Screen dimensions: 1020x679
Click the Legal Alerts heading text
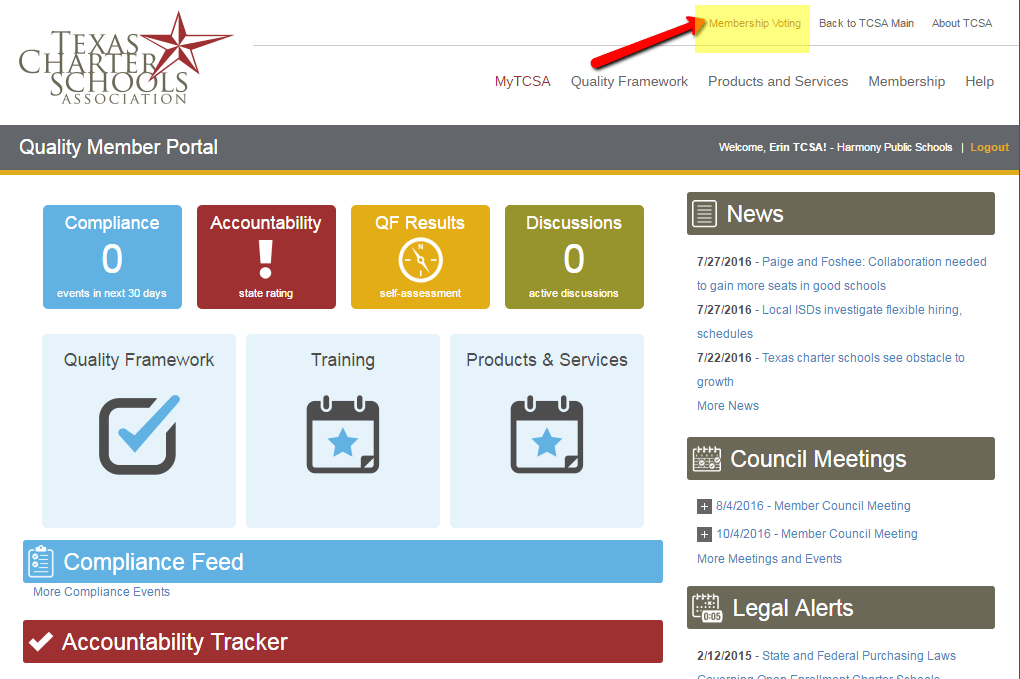pyautogui.click(x=792, y=608)
